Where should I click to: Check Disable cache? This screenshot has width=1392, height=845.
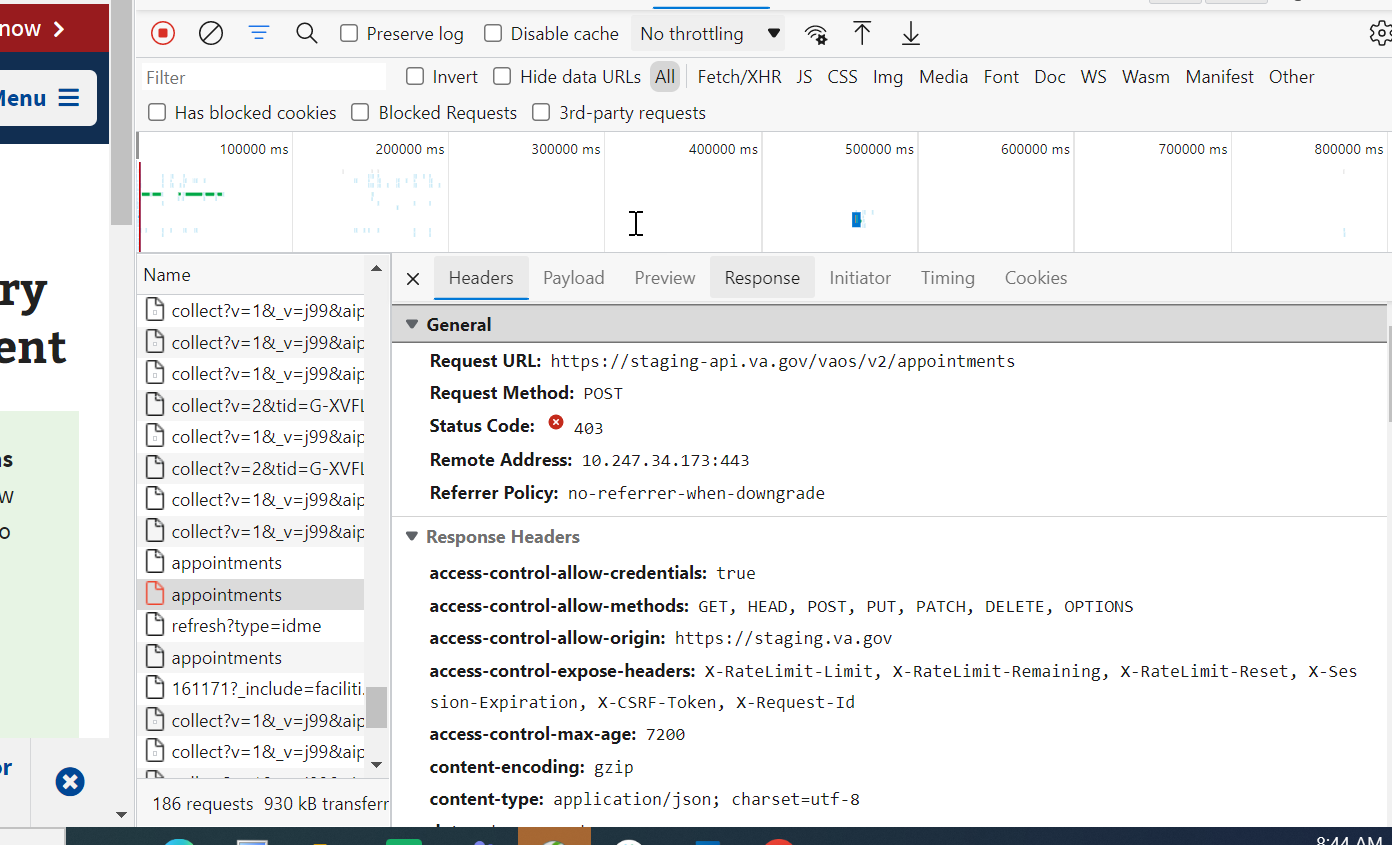[492, 33]
